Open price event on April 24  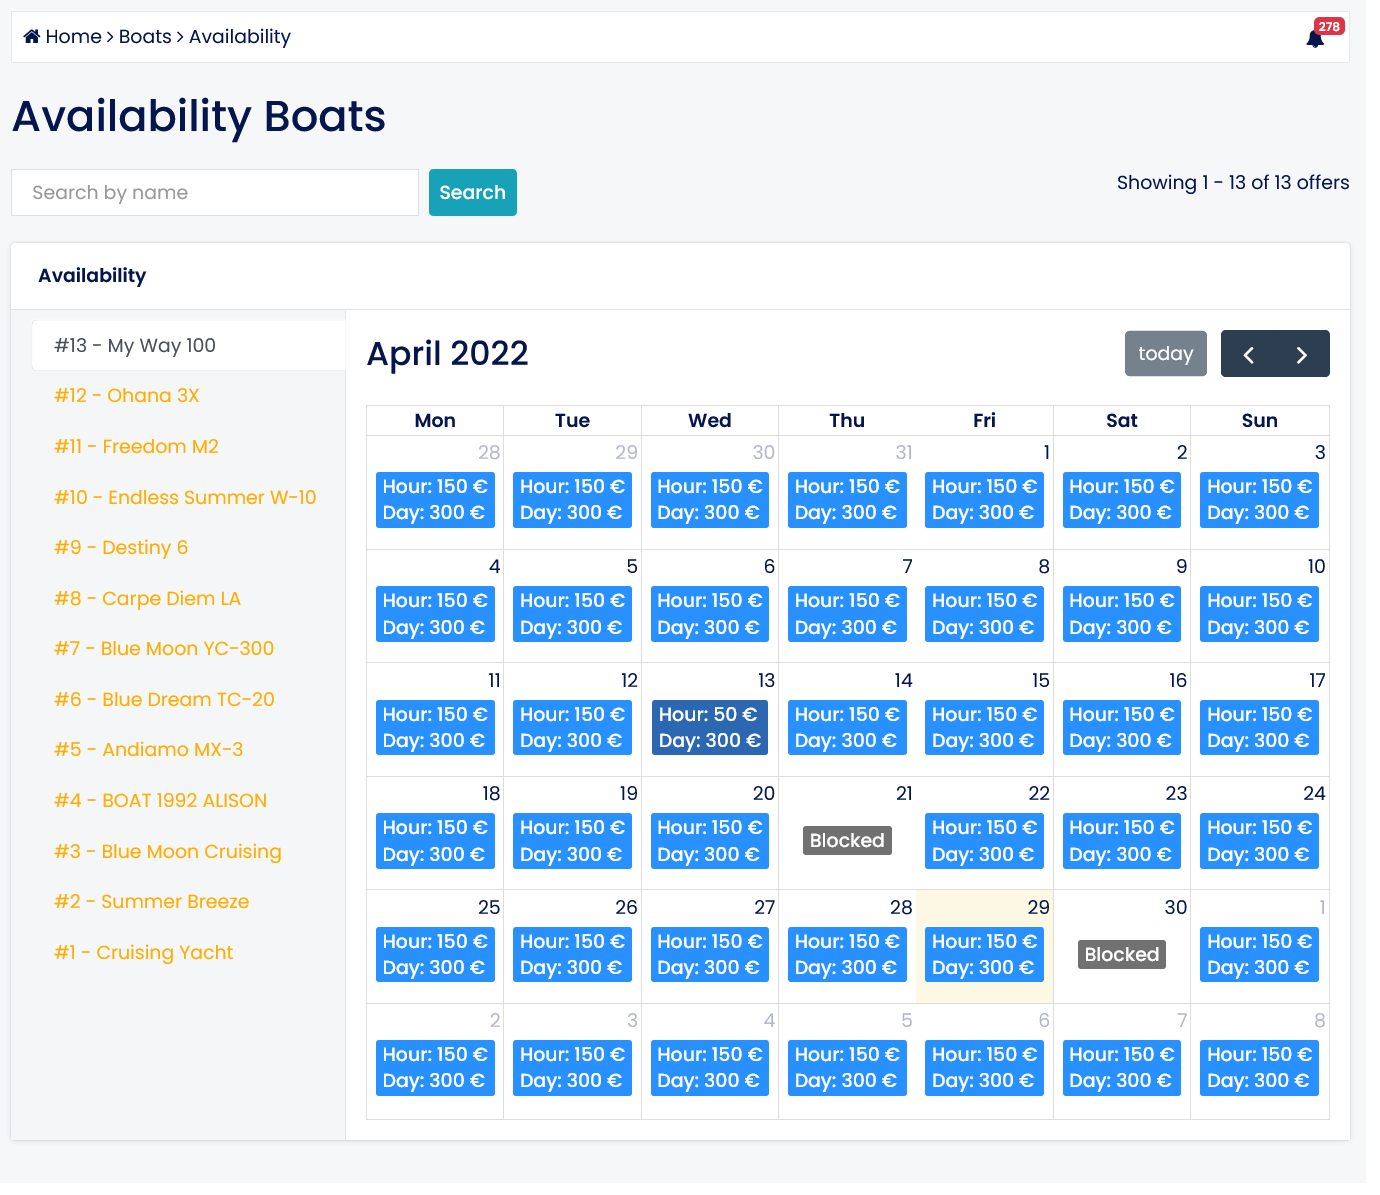[x=1259, y=841]
